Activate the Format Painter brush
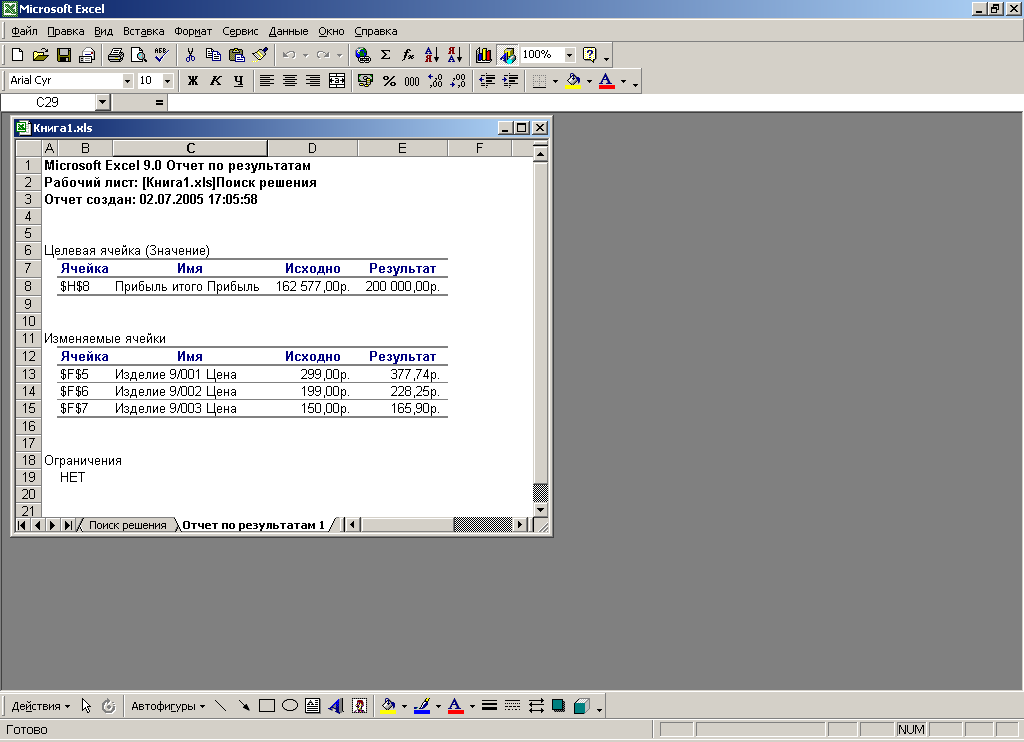This screenshot has height=742, width=1024. click(260, 55)
